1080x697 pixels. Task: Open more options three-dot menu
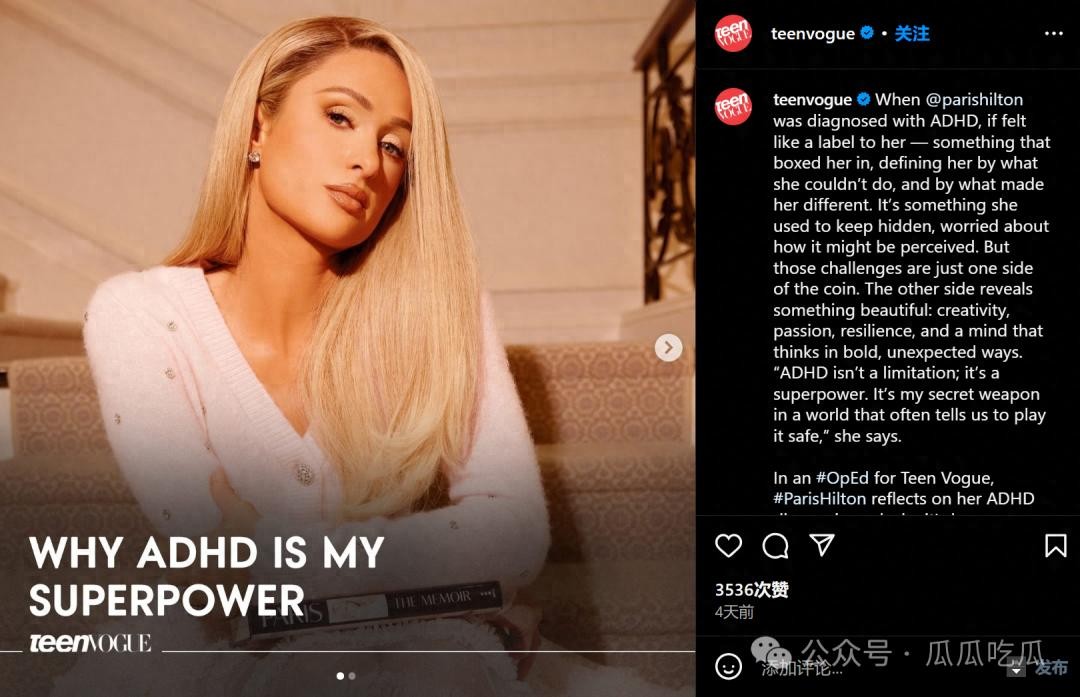1053,33
